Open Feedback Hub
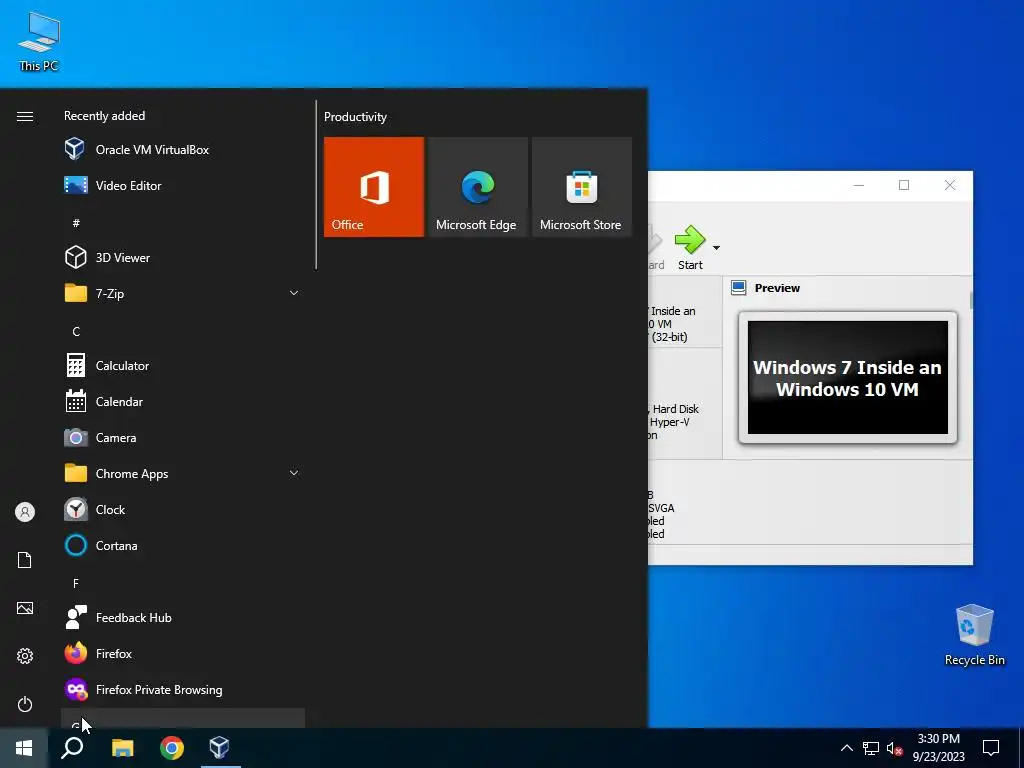The width and height of the screenshot is (1024, 768). [x=183, y=617]
